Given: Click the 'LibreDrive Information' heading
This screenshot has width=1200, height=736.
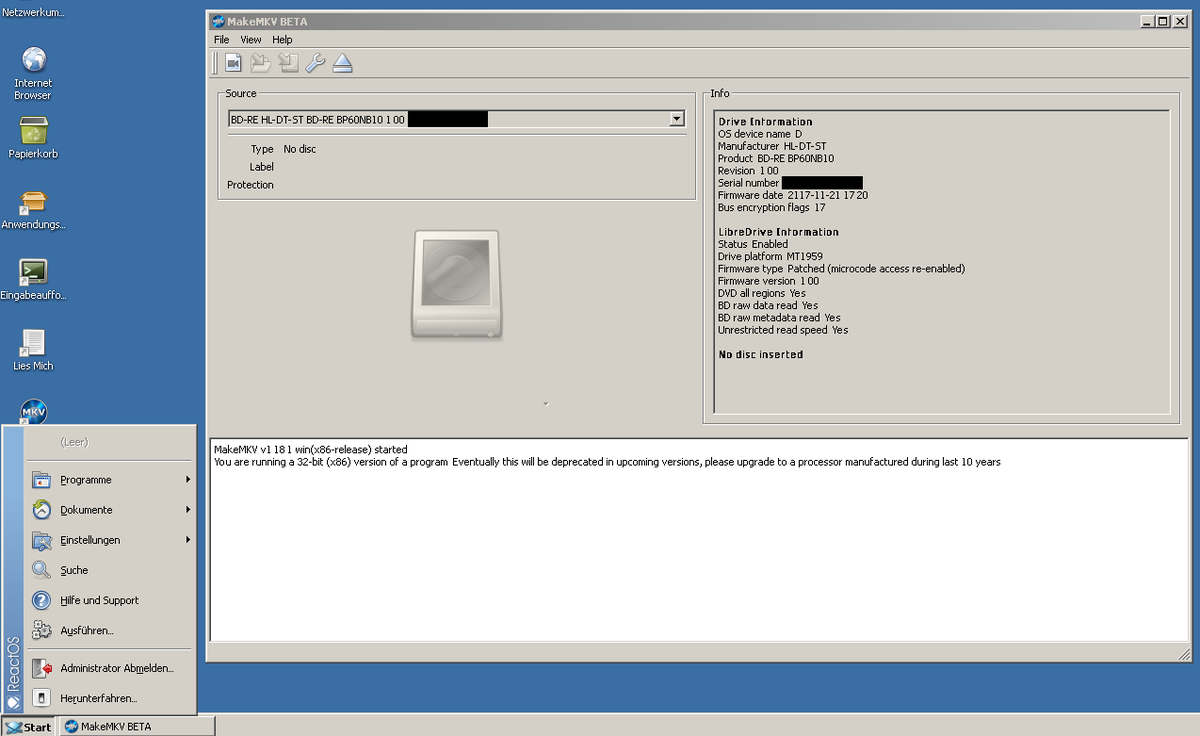Looking at the screenshot, I should click(778, 232).
